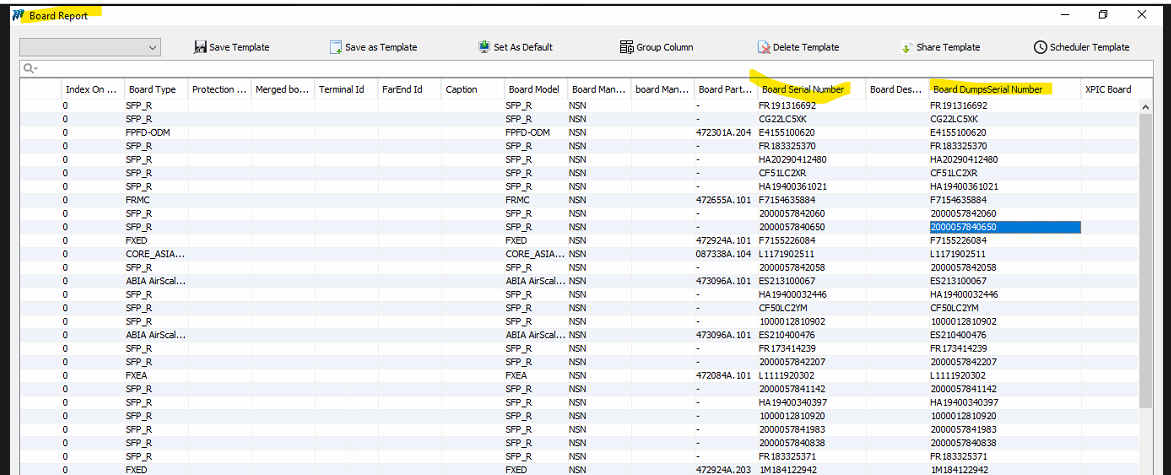Screen dimensions: 1171x475
Task: Select the Board DumpsSerial Number column header
Action: pos(987,89)
